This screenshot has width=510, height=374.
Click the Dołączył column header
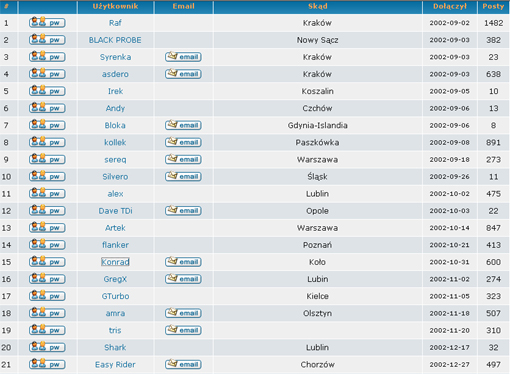(x=450, y=6)
